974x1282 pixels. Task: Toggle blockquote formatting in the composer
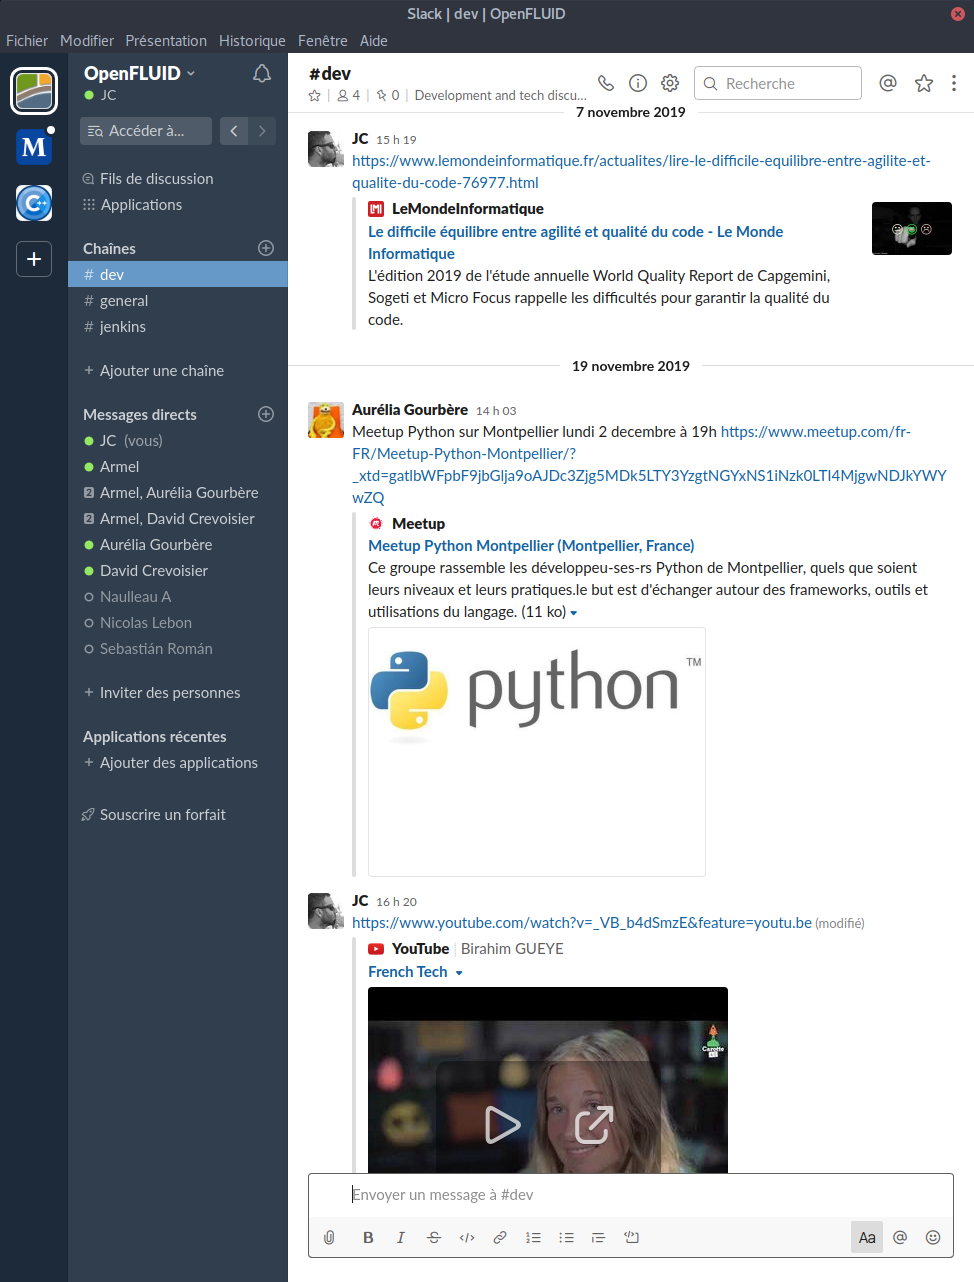[598, 1237]
